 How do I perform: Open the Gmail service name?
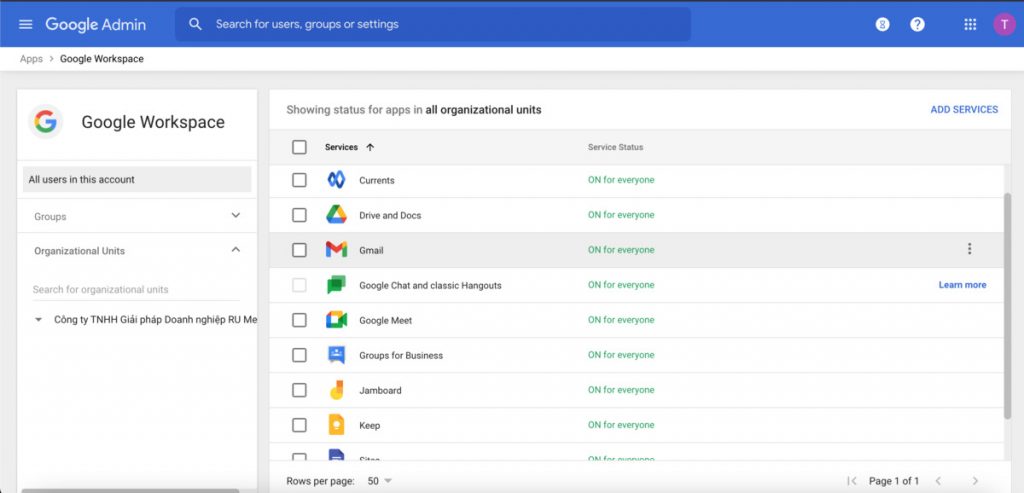click(x=371, y=250)
